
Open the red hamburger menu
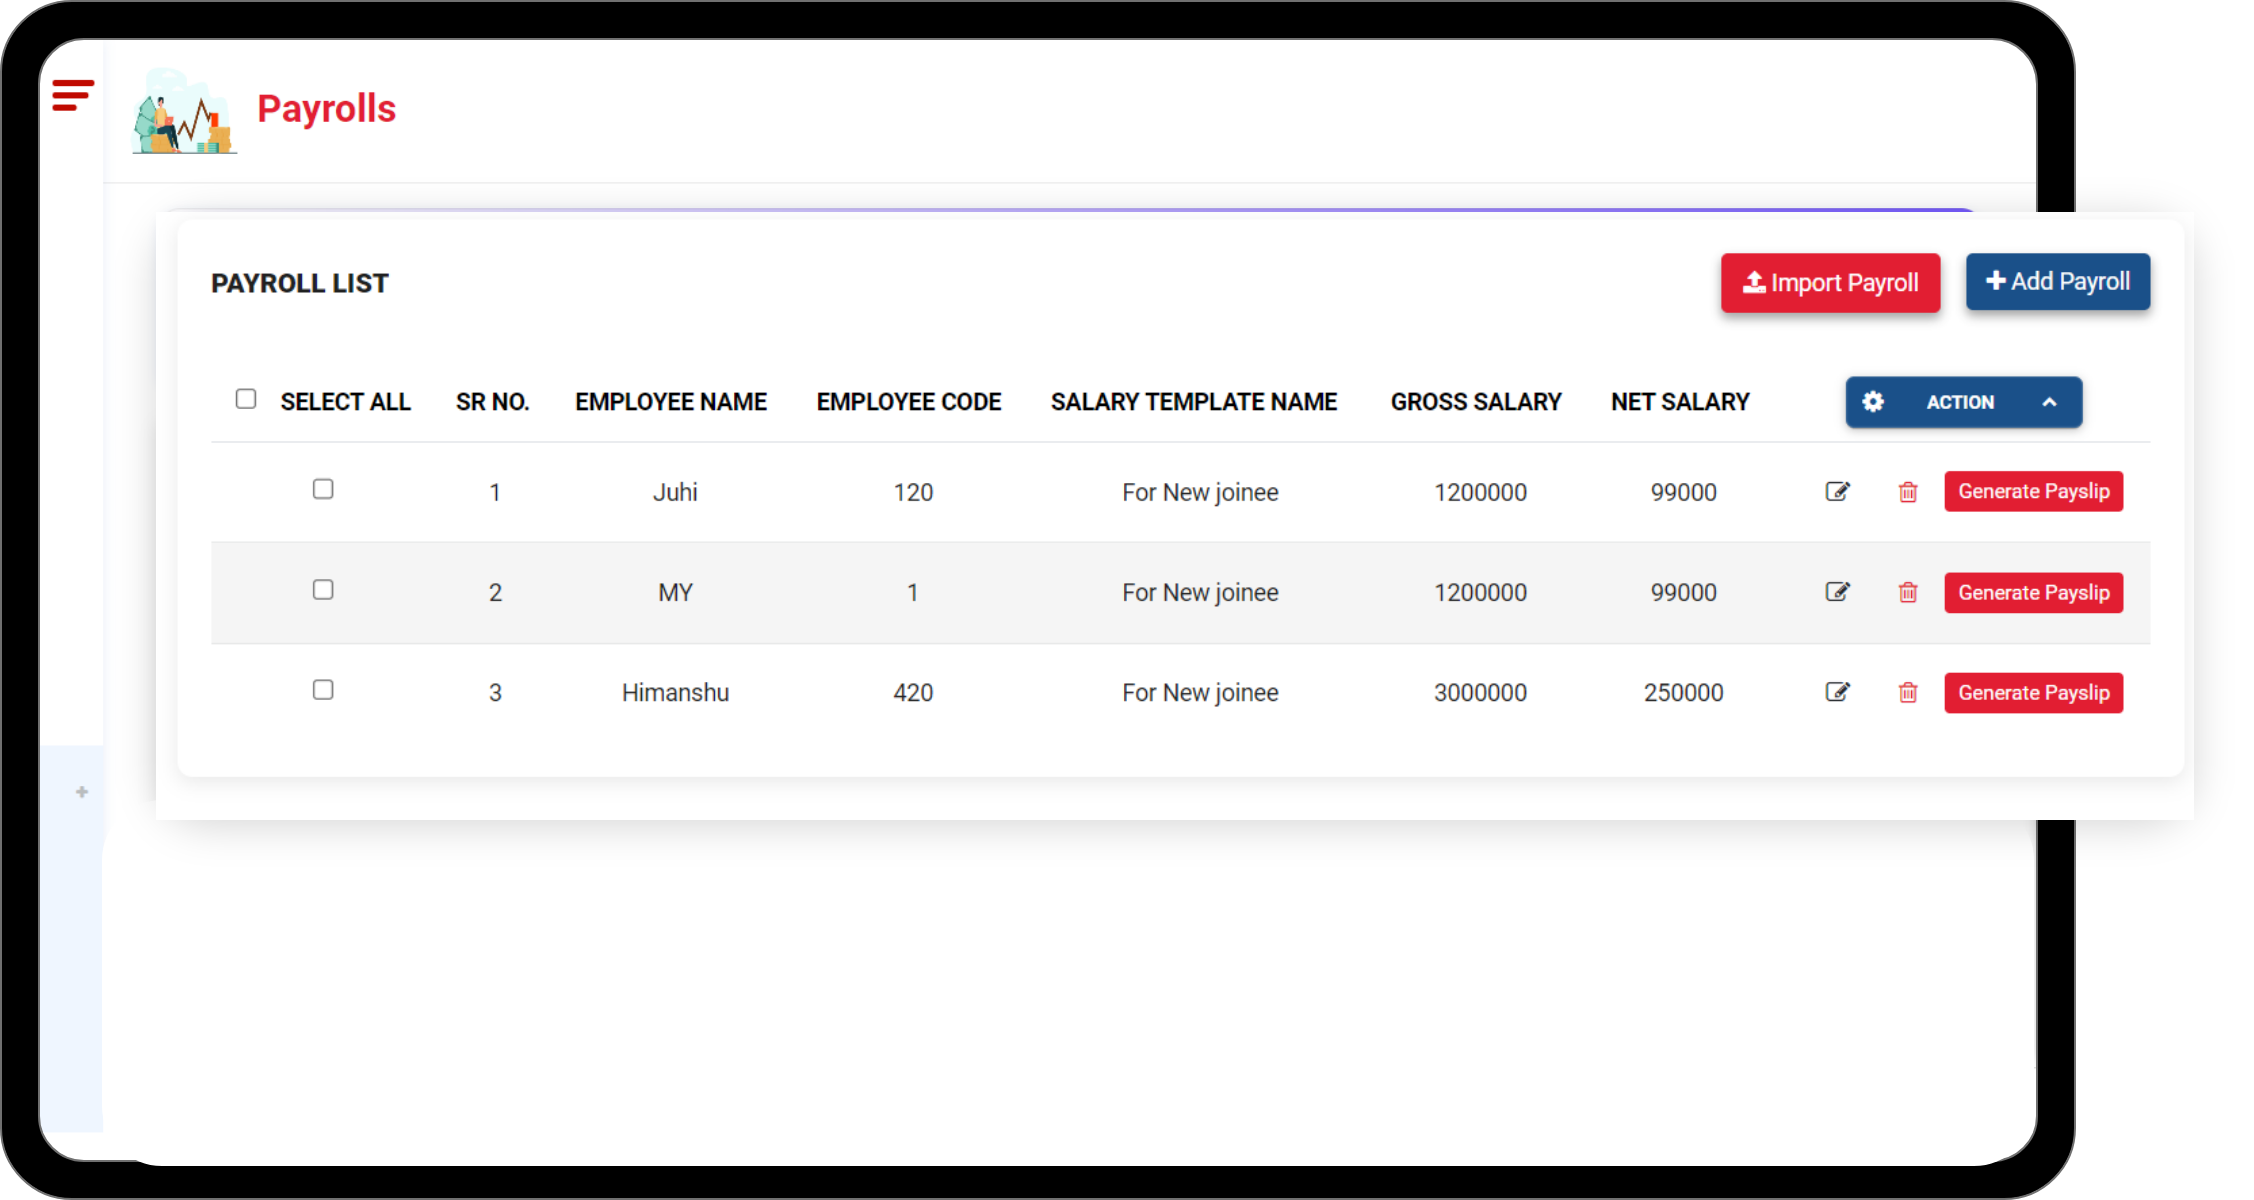click(72, 95)
